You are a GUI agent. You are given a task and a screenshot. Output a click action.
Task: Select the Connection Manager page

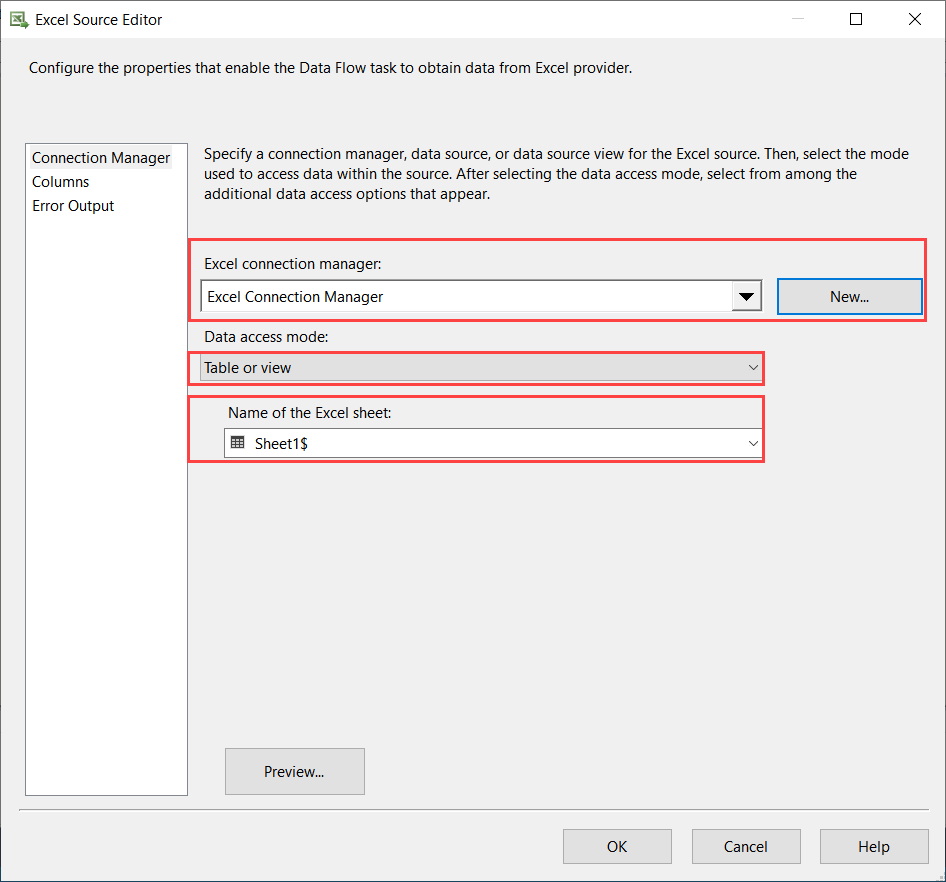pos(101,158)
